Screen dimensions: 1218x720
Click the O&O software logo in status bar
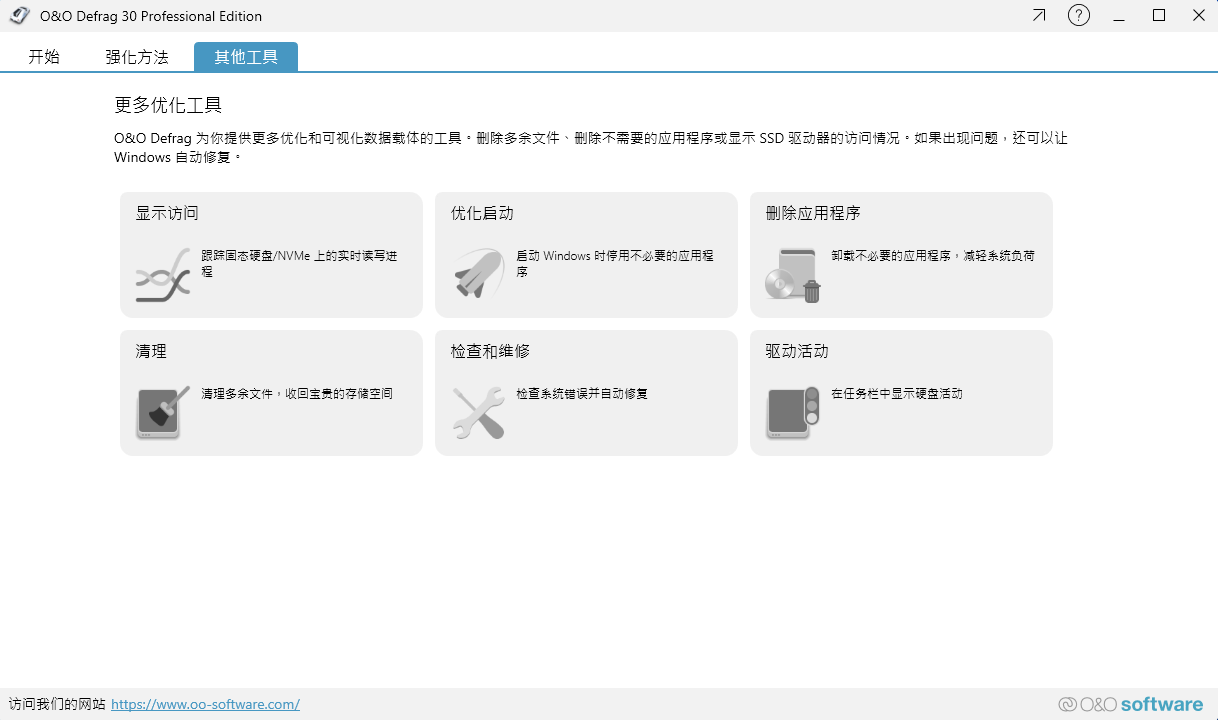click(x=1130, y=704)
